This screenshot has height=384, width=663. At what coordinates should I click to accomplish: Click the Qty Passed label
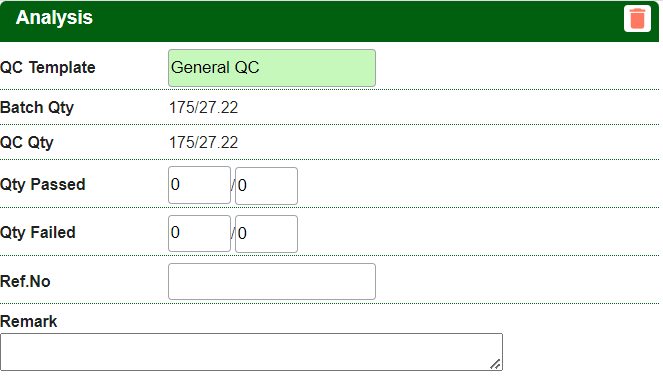click(x=43, y=185)
